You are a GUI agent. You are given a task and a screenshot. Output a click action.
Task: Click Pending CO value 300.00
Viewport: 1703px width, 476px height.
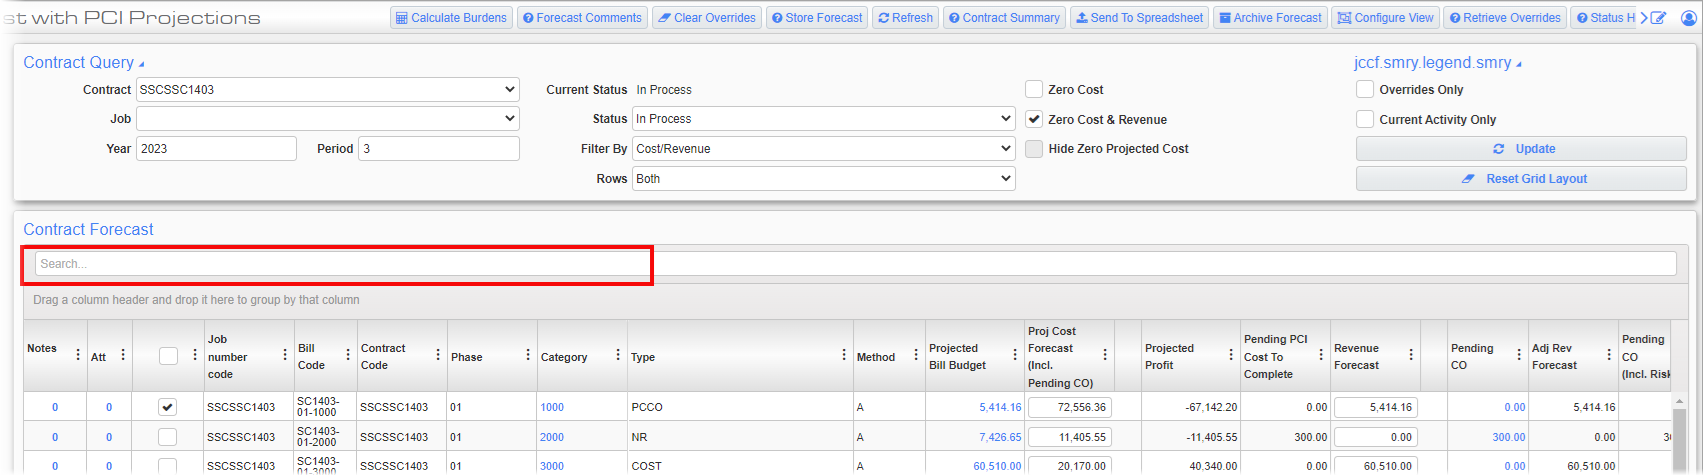[1509, 437]
